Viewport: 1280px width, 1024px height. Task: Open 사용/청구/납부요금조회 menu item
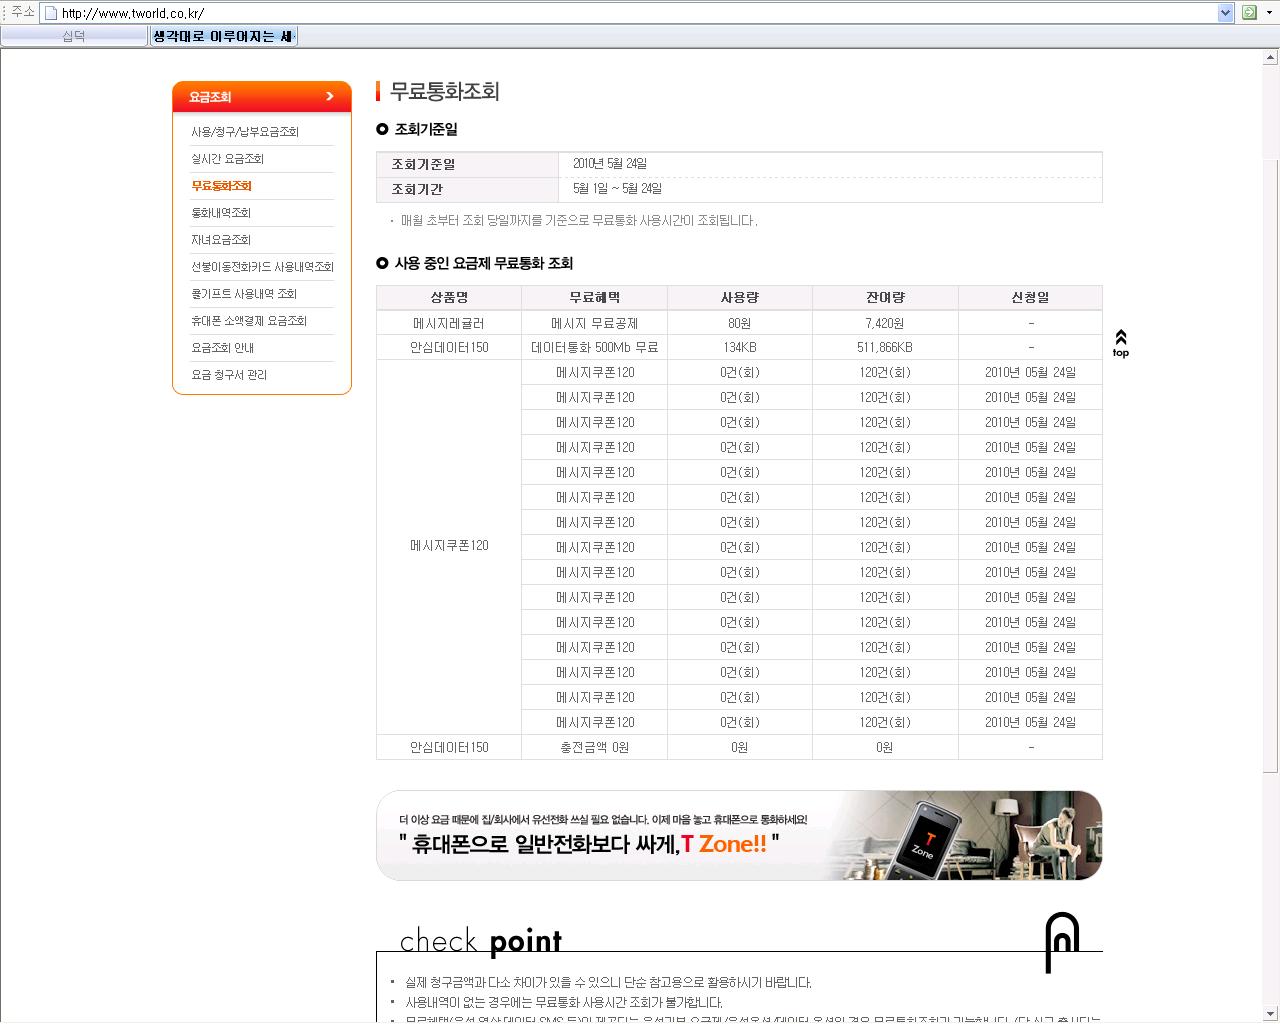(x=245, y=132)
